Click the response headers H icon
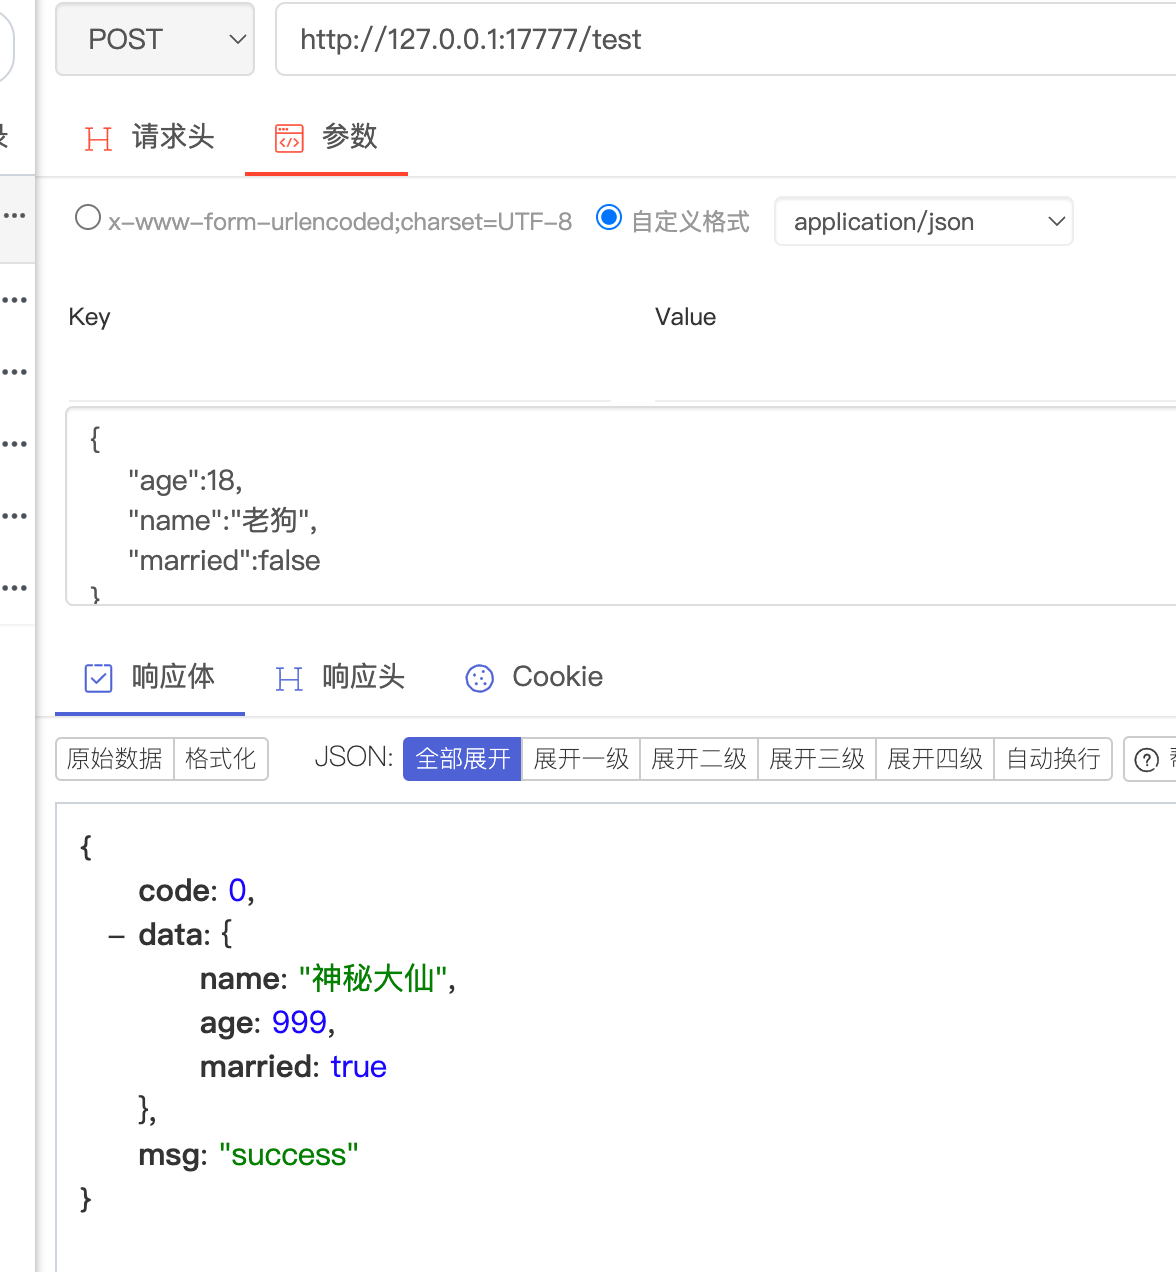This screenshot has width=1176, height=1272. (x=289, y=679)
